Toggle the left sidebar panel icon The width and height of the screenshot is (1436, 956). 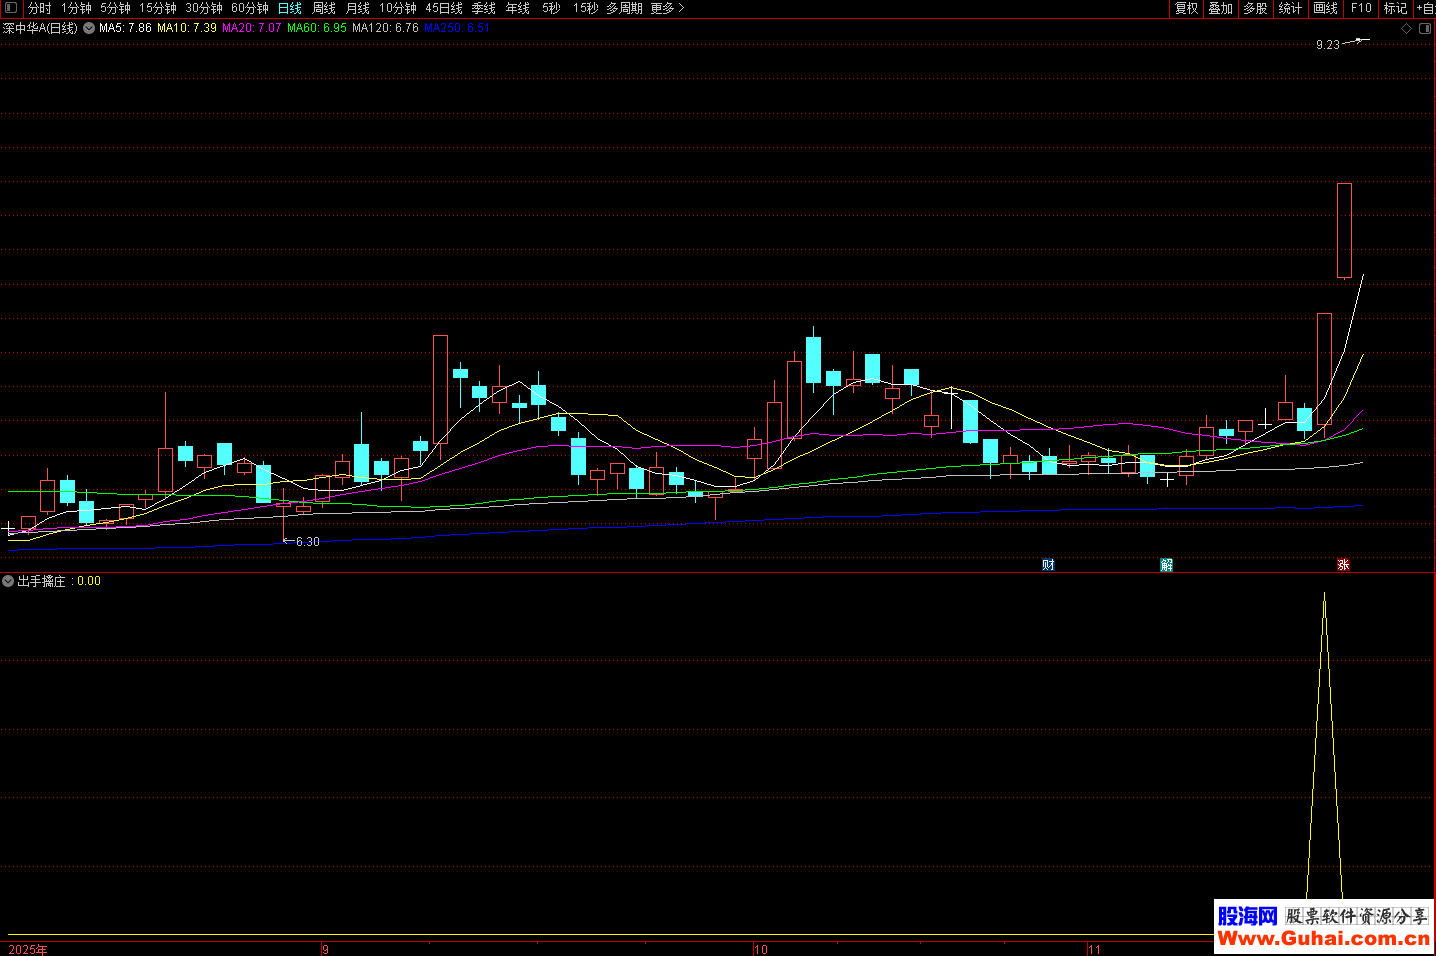click(x=11, y=8)
